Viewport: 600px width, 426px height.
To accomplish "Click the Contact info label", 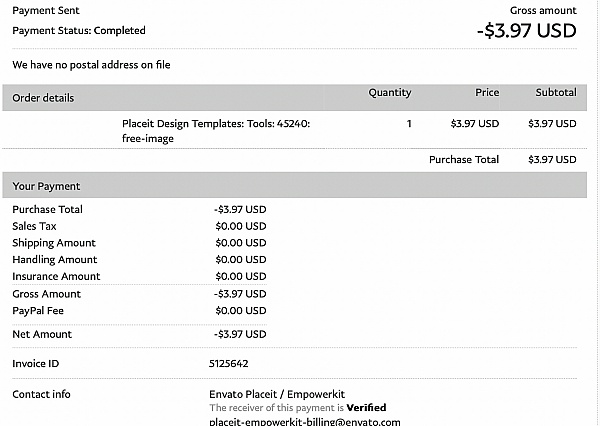I will (x=41, y=394).
